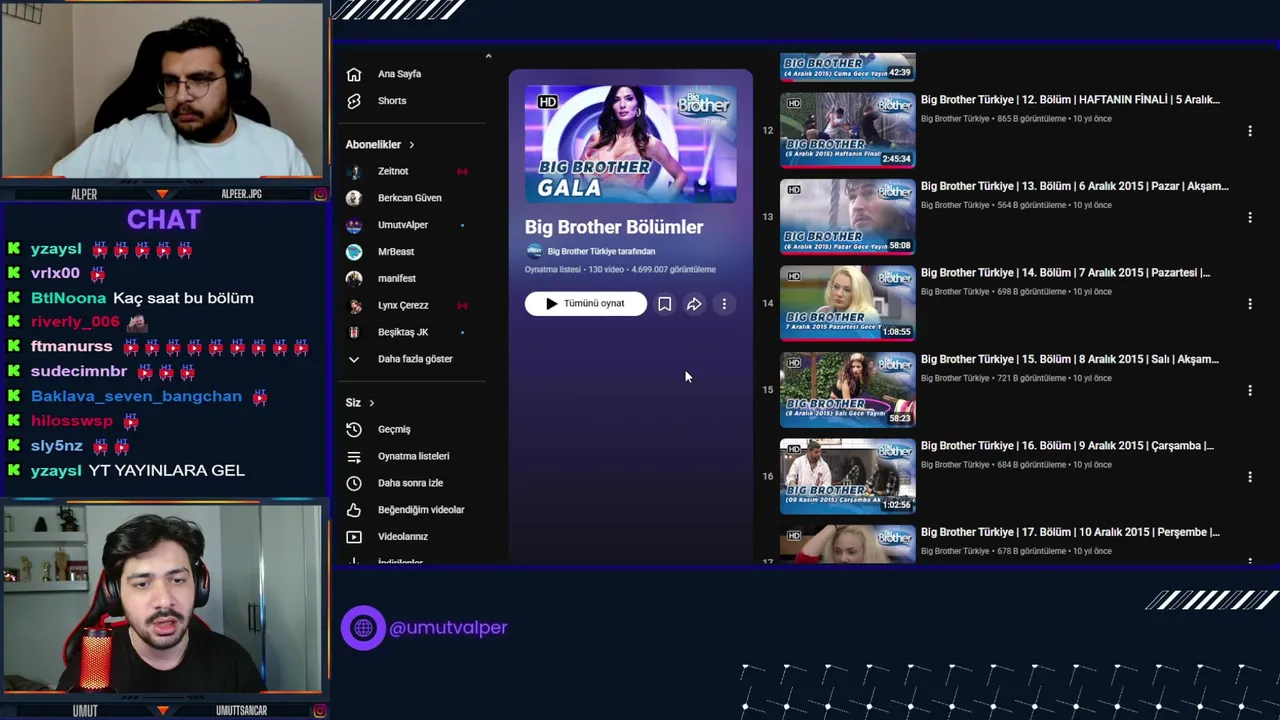Open options menu for 15. Bölüm video
The image size is (1280, 720).
coord(1249,390)
